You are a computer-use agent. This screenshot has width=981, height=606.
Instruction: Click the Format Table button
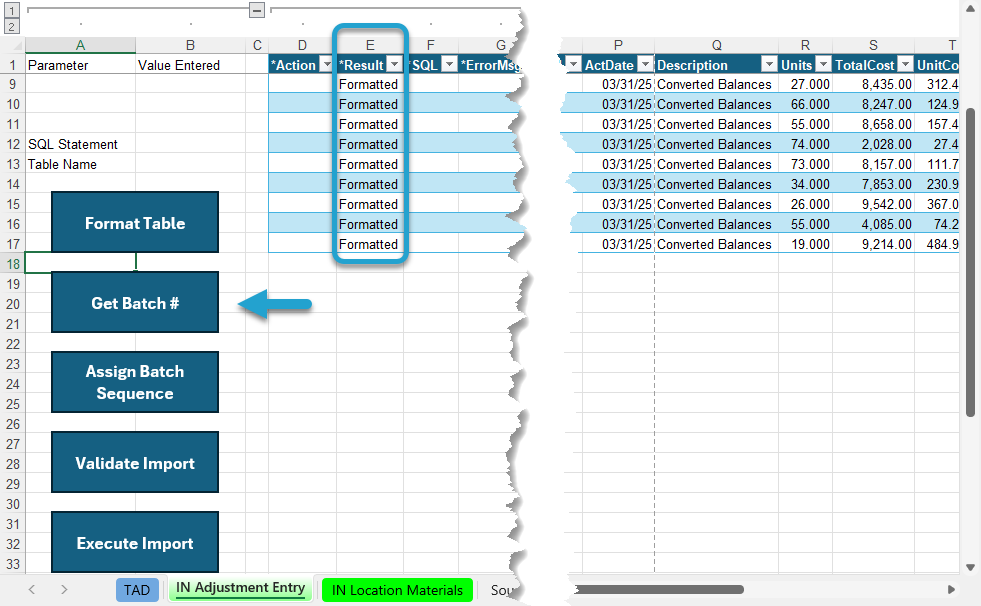coord(135,222)
